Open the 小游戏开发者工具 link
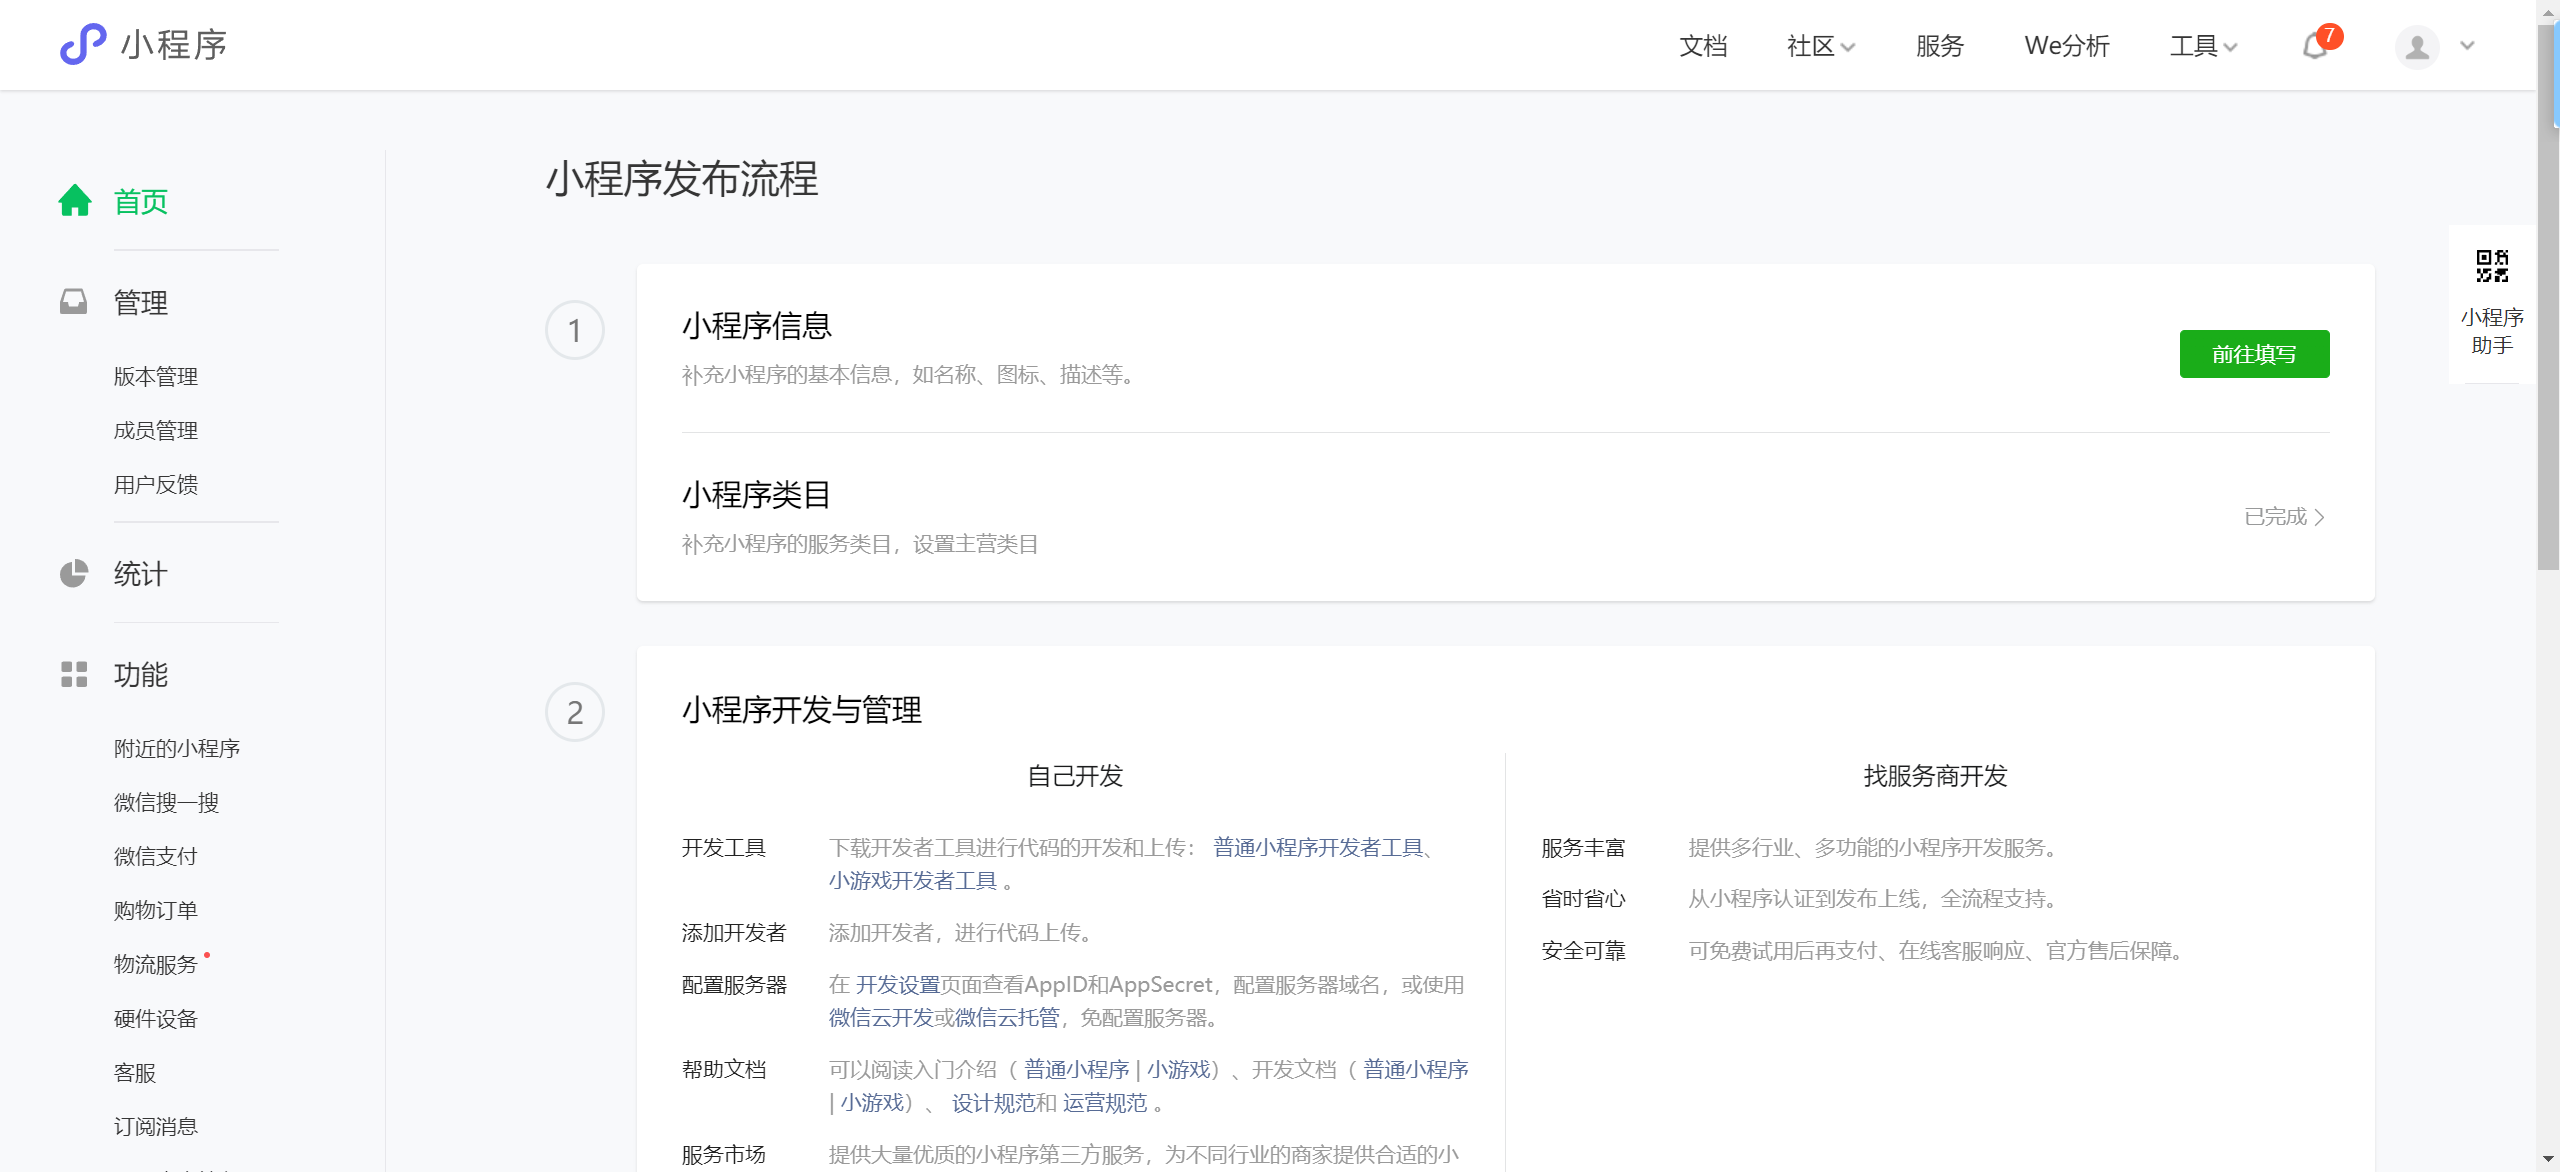 (x=912, y=881)
